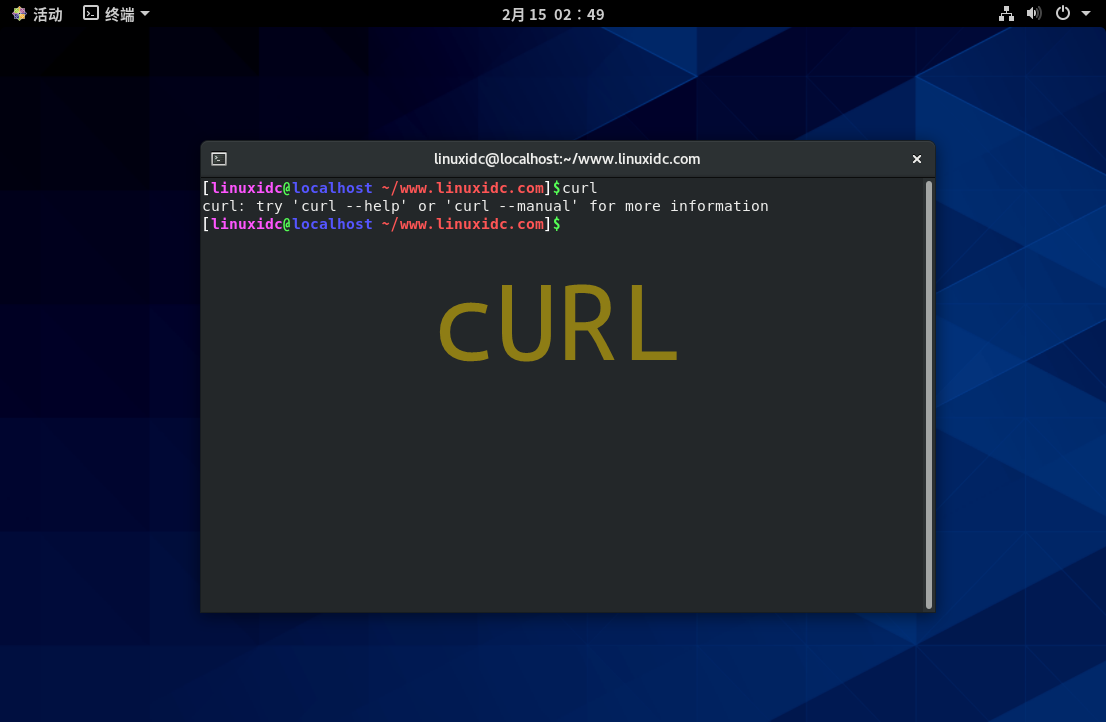The height and width of the screenshot is (722, 1106).
Task: Click the network topology icon in top bar
Action: (x=1006, y=14)
